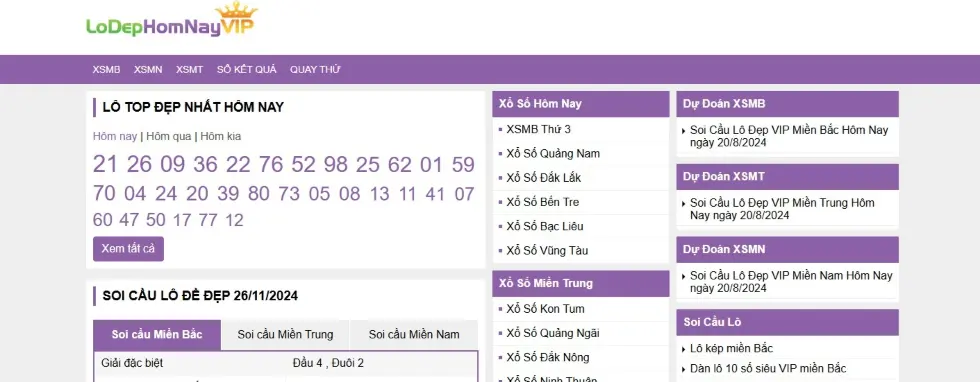The height and width of the screenshot is (382, 980).
Task: Click lottery number 98
Action: pos(336,164)
